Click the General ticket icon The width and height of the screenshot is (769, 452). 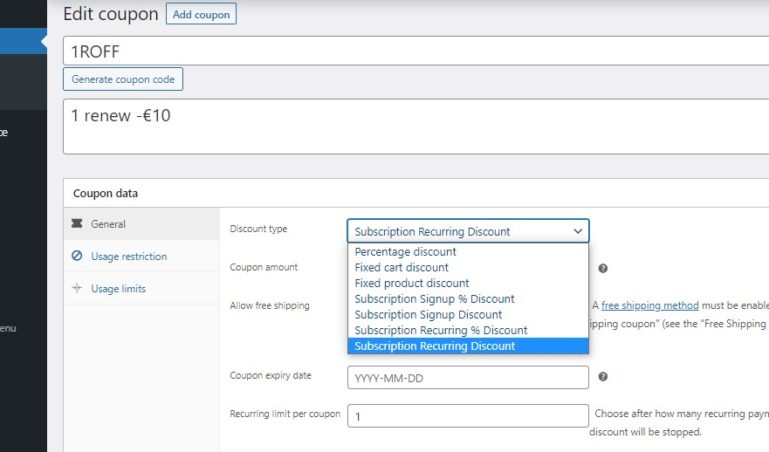(77, 224)
